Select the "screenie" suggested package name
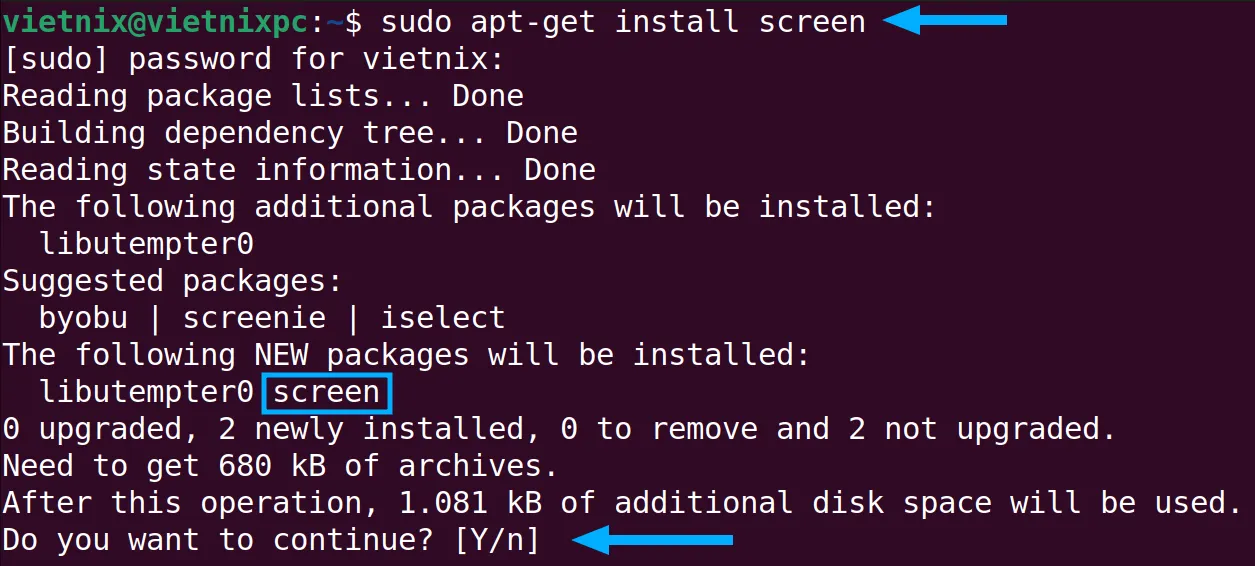Image resolution: width=1255 pixels, height=566 pixels. pyautogui.click(x=254, y=318)
